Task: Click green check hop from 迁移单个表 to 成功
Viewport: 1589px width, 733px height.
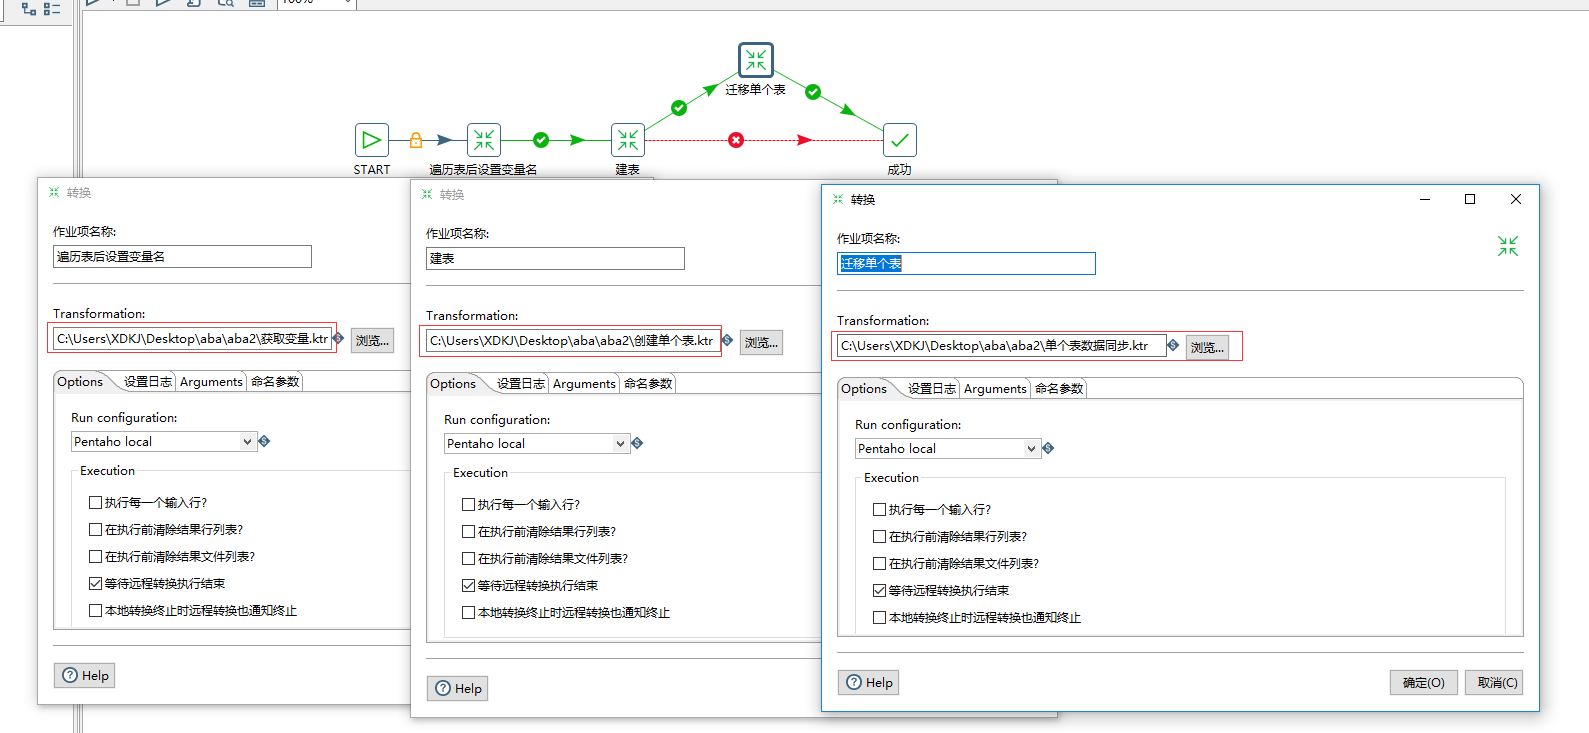Action: (x=813, y=92)
